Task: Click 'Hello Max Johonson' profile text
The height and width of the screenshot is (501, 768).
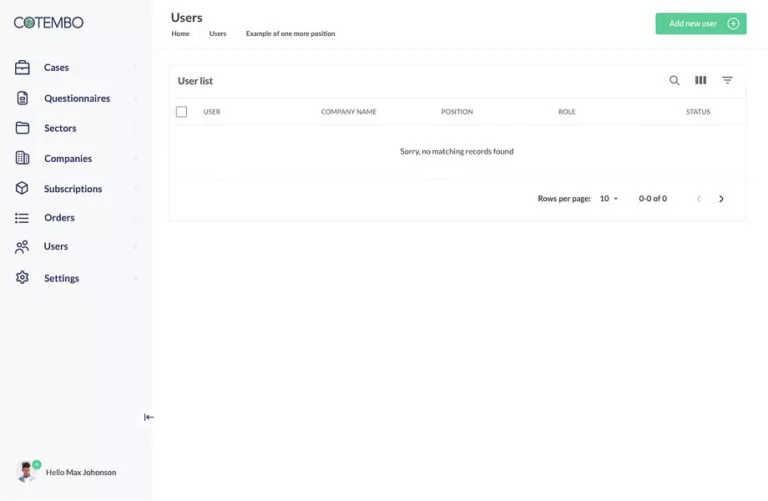Action: 81,473
